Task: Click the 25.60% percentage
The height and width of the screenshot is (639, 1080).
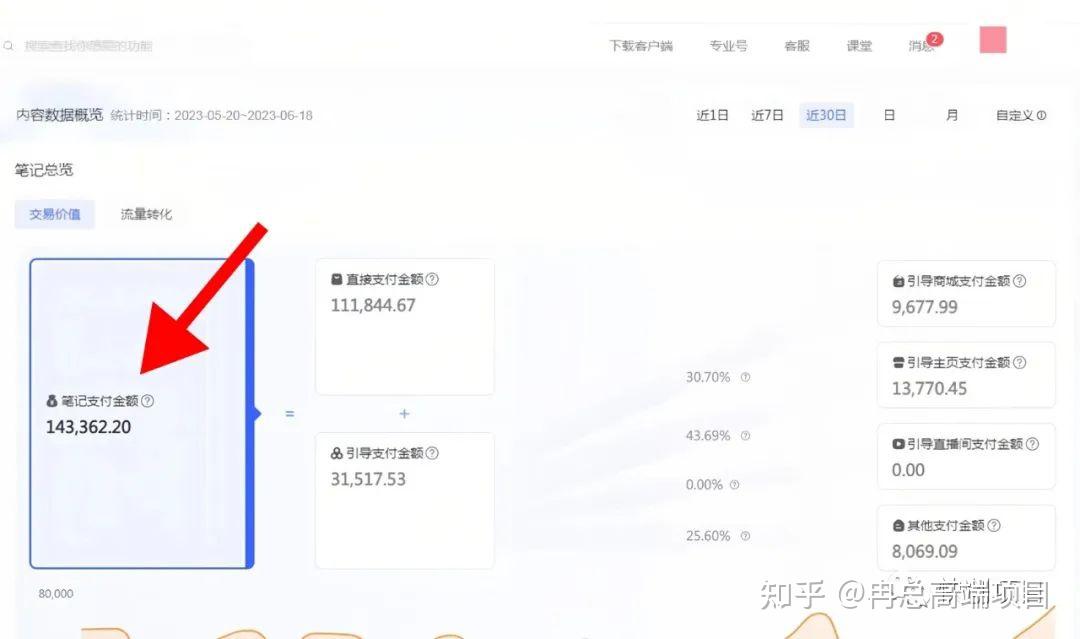Action: point(707,536)
